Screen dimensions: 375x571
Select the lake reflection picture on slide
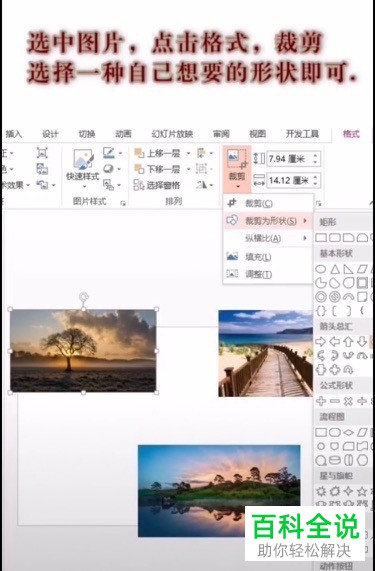point(219,491)
